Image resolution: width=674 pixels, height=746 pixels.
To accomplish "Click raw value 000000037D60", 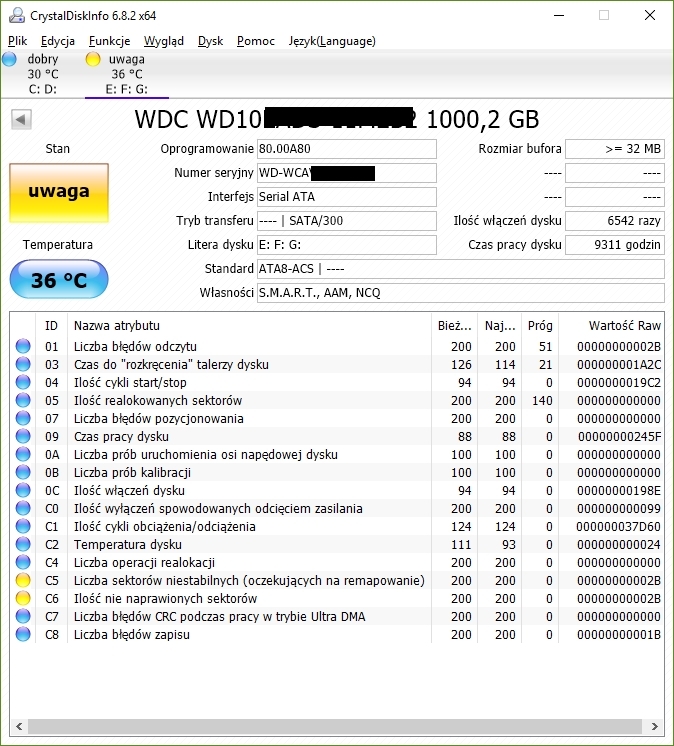I will click(618, 527).
